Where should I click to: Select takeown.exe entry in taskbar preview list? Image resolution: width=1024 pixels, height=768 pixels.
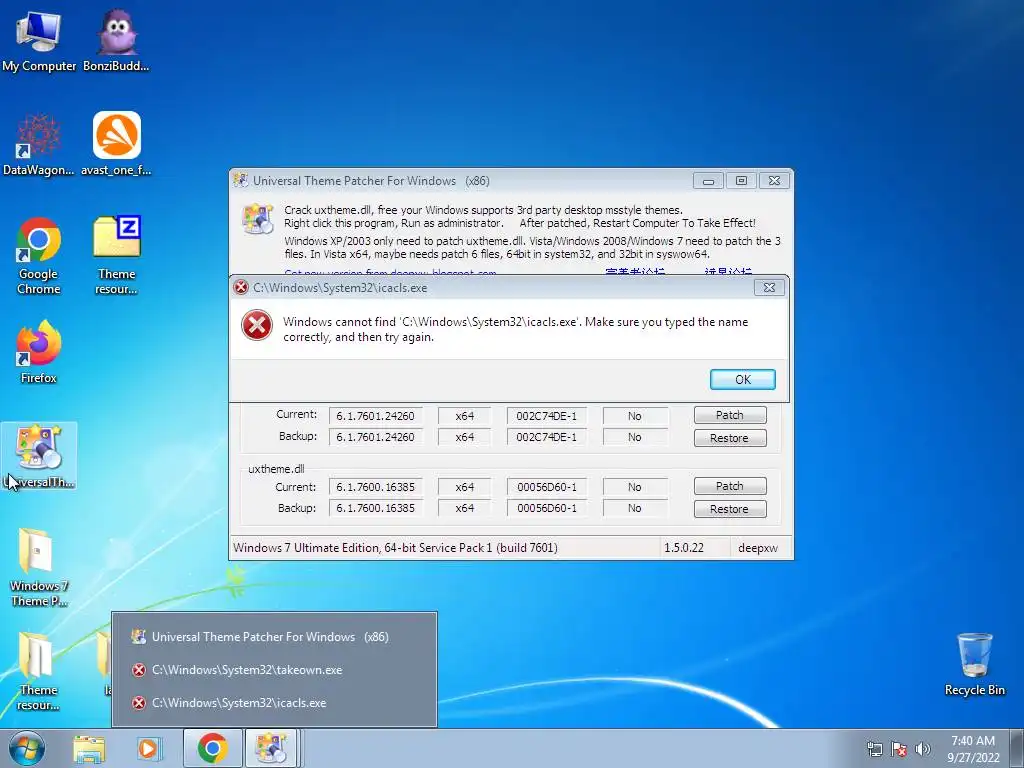point(274,669)
